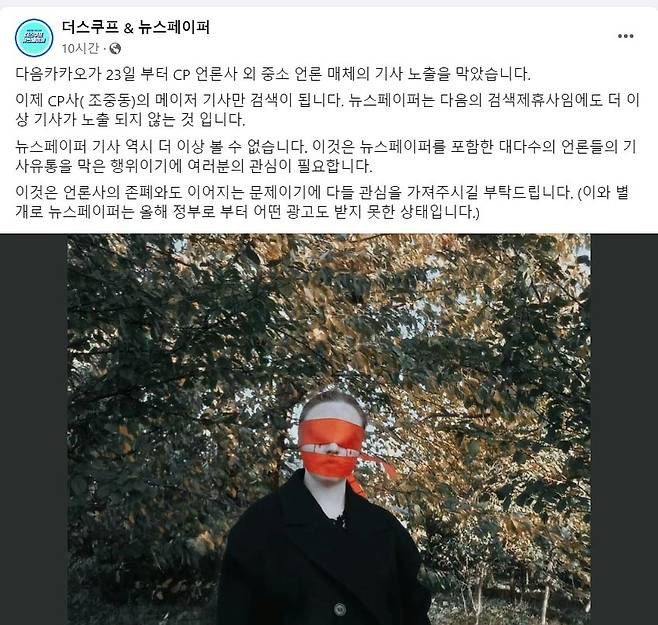Open the three-dot post options menu
The image size is (658, 625).
tap(625, 36)
